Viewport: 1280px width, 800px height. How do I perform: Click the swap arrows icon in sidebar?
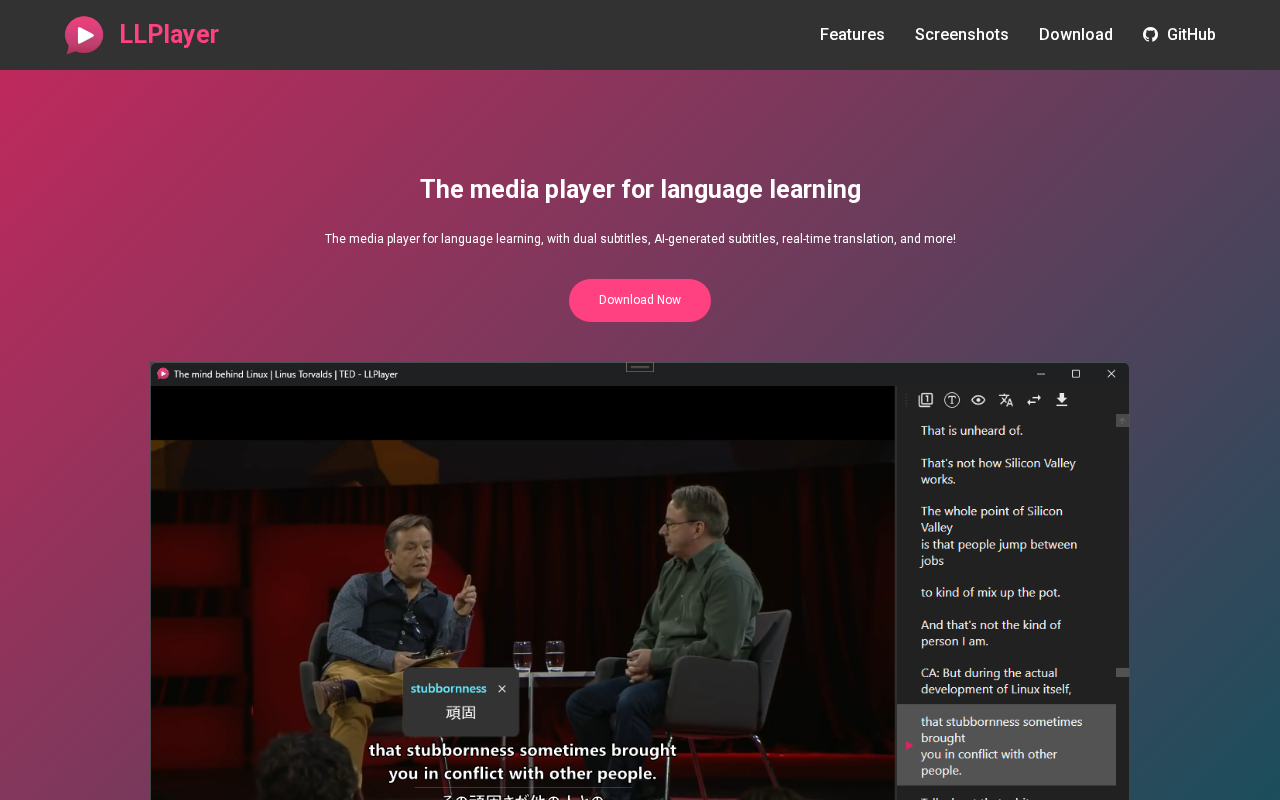pyautogui.click(x=1034, y=400)
